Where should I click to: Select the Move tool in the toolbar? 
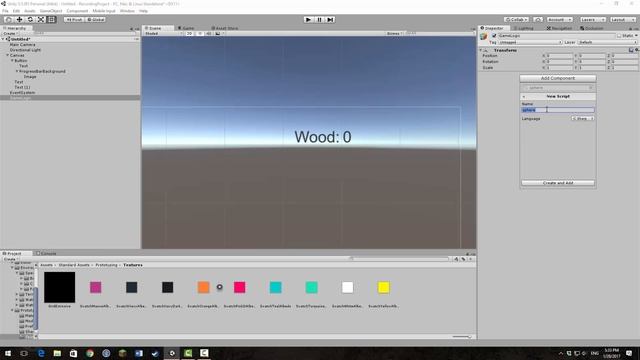click(x=19, y=20)
